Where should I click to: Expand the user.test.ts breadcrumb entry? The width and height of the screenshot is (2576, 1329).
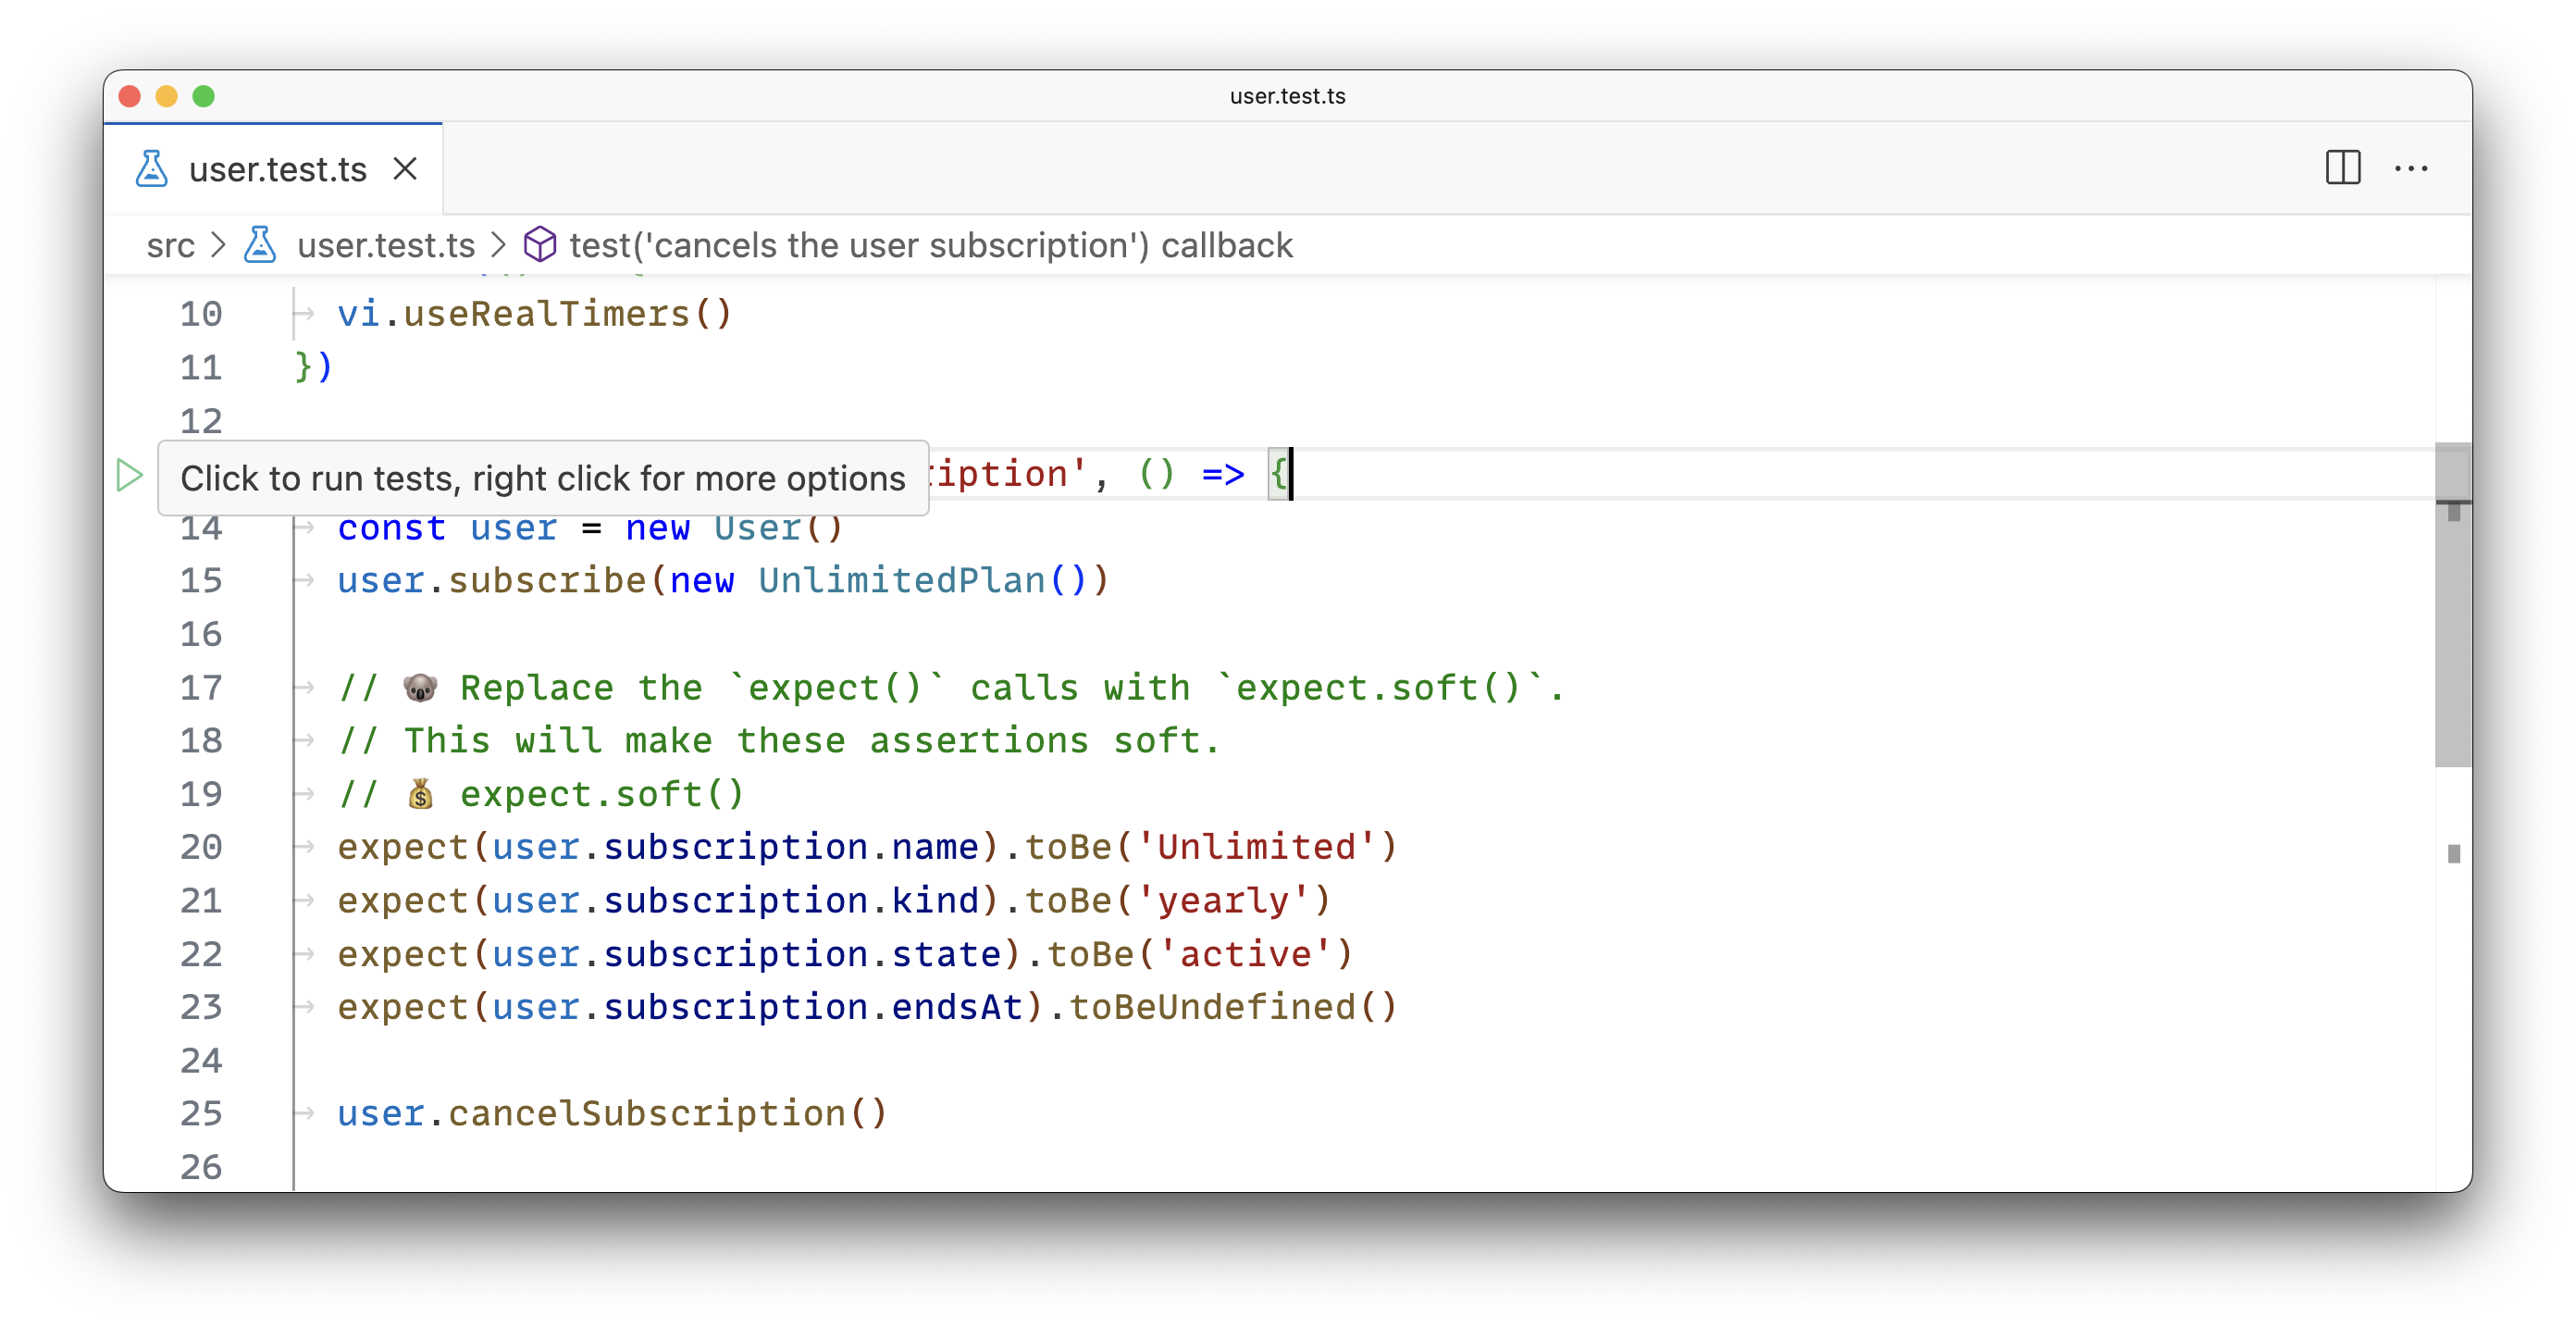click(x=385, y=245)
